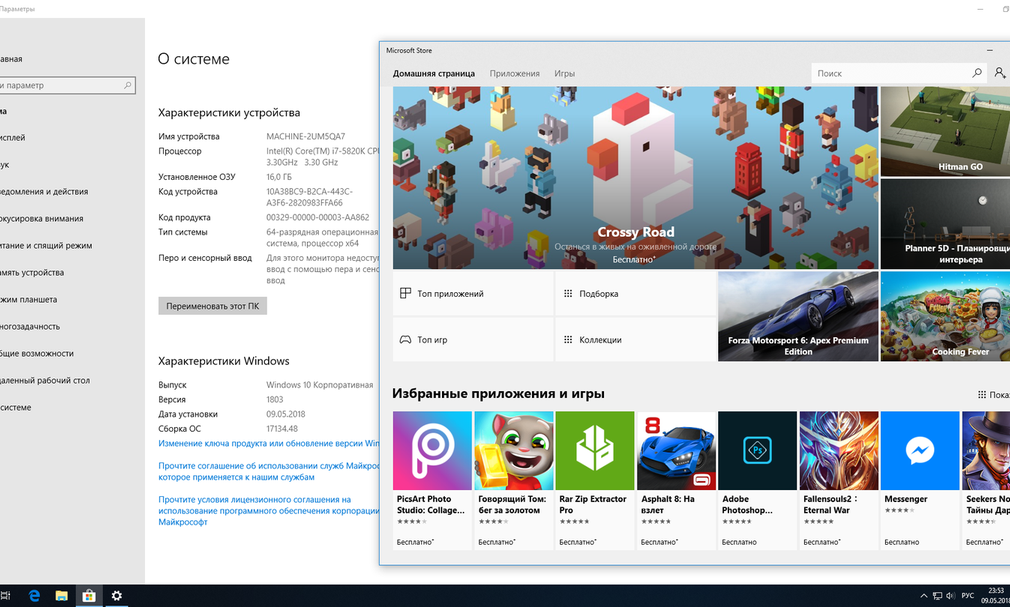Click the installed RAM value 16,0 ГБ

(x=279, y=177)
